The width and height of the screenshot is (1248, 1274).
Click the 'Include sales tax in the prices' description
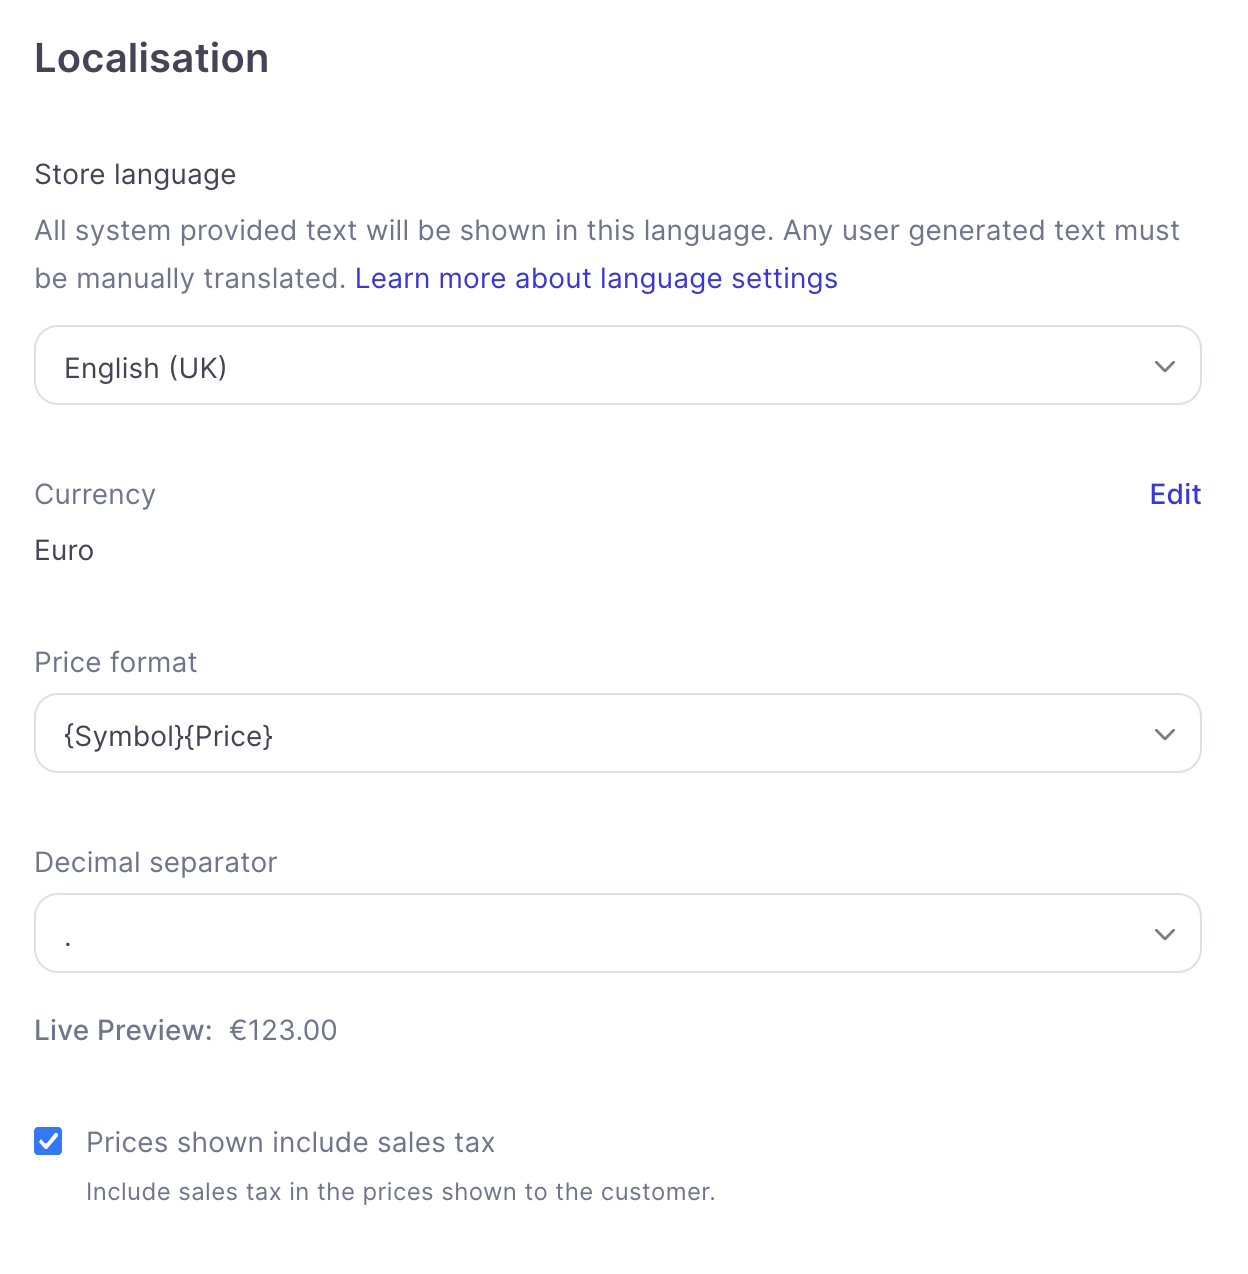coord(400,1192)
